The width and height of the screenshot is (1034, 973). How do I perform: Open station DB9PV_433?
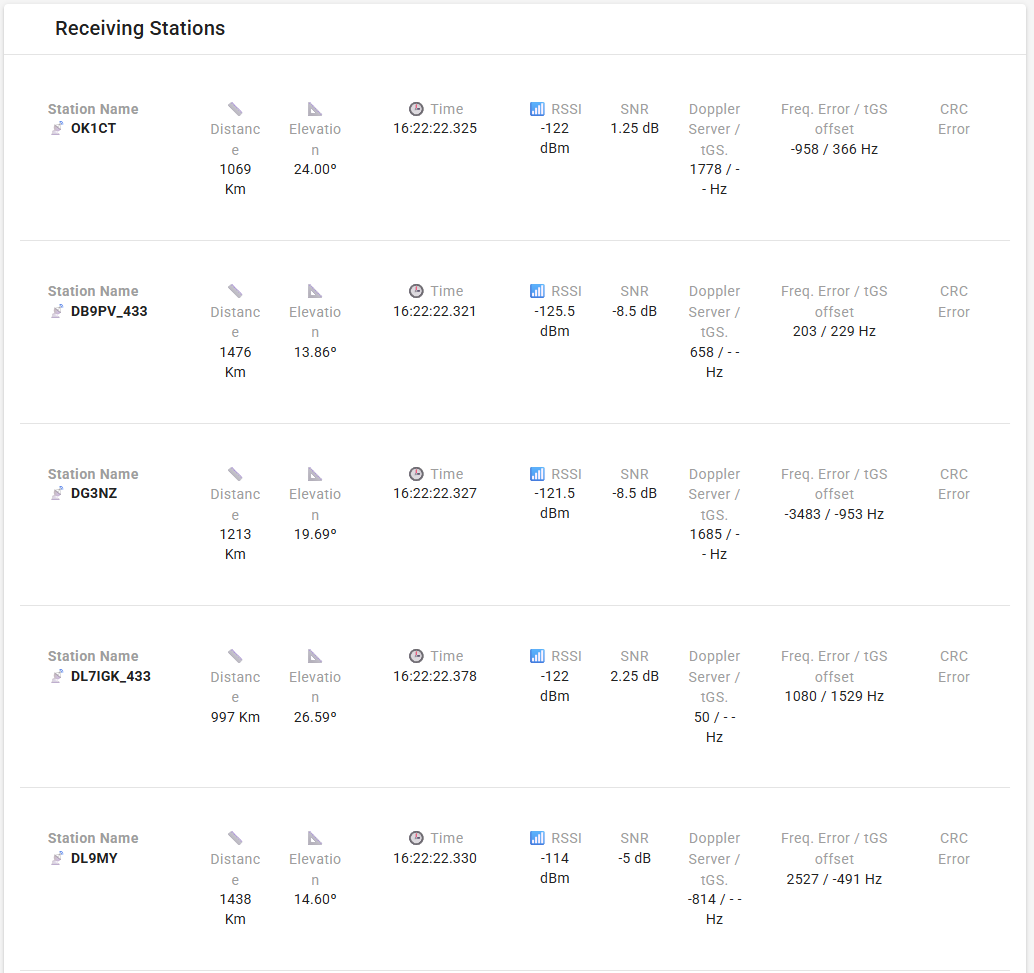point(109,311)
